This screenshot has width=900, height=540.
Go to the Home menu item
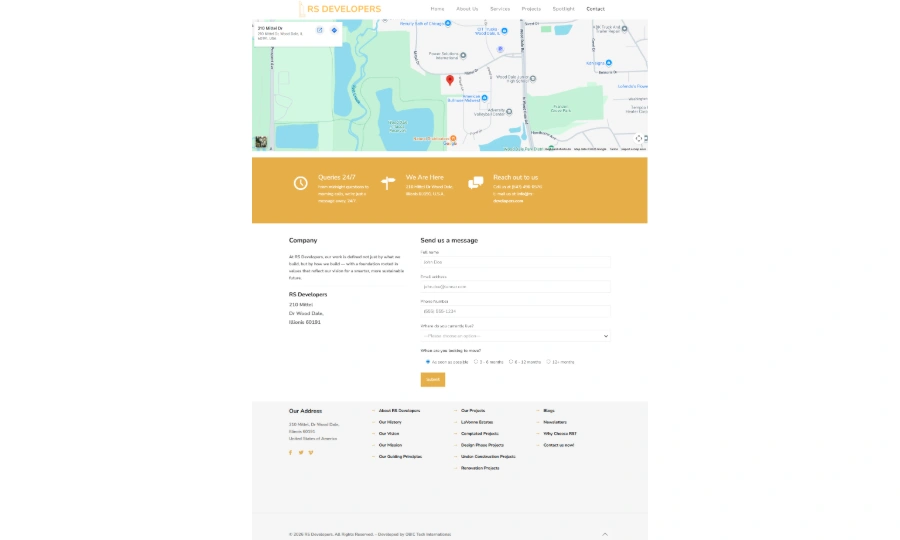click(x=437, y=9)
